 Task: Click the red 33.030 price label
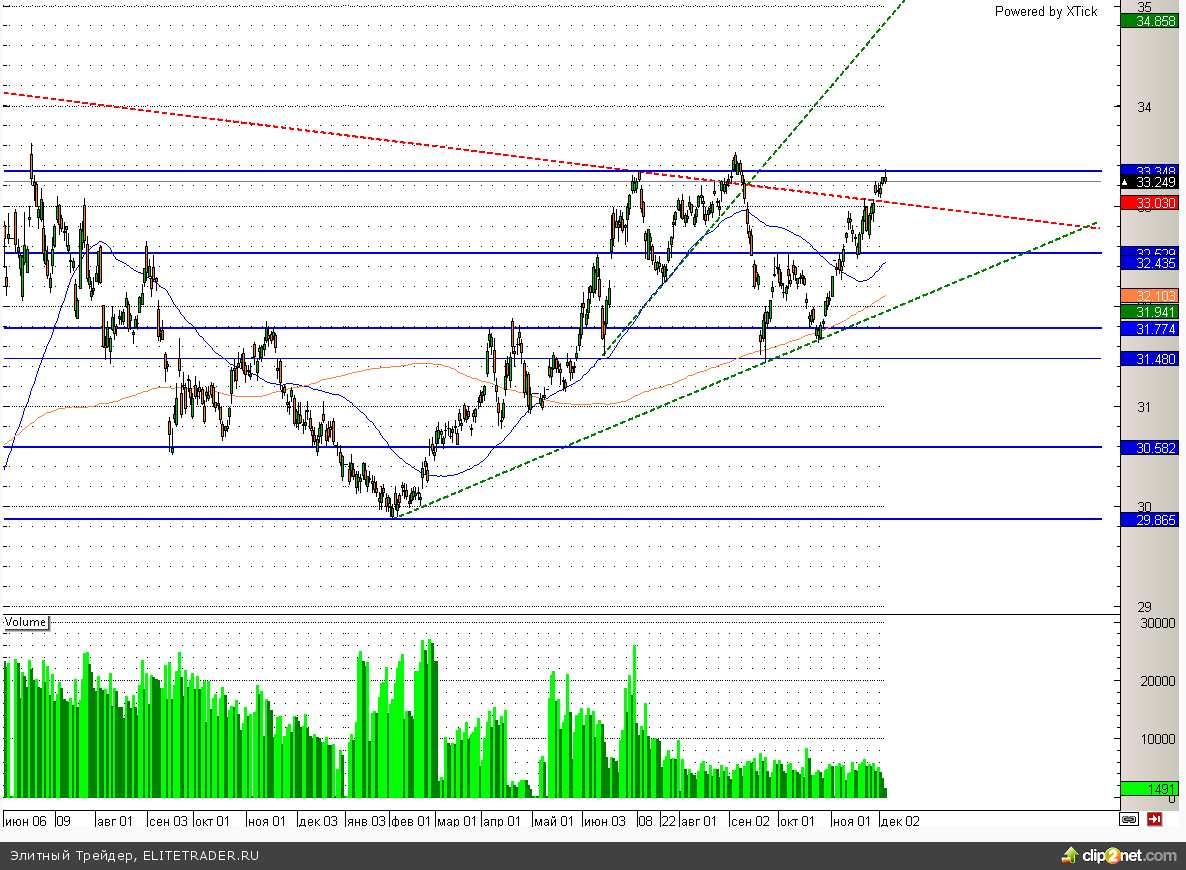point(1149,203)
